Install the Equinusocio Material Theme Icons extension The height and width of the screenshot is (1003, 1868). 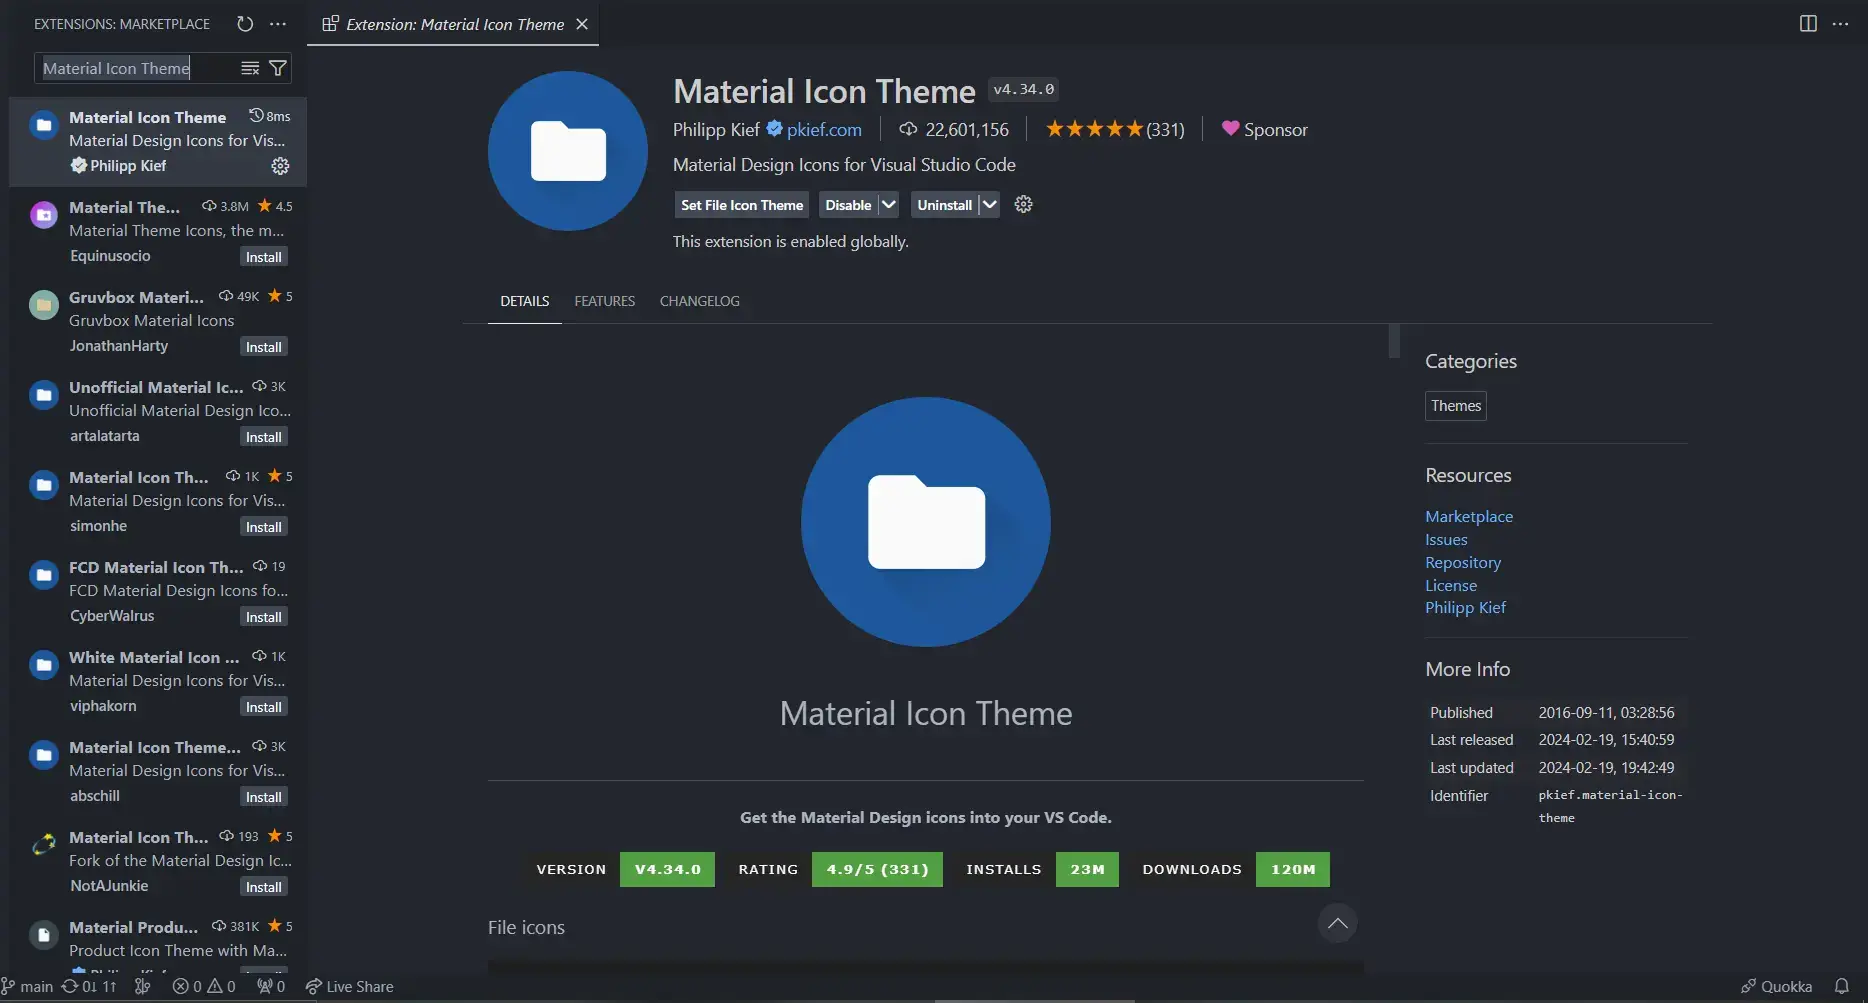tap(264, 257)
